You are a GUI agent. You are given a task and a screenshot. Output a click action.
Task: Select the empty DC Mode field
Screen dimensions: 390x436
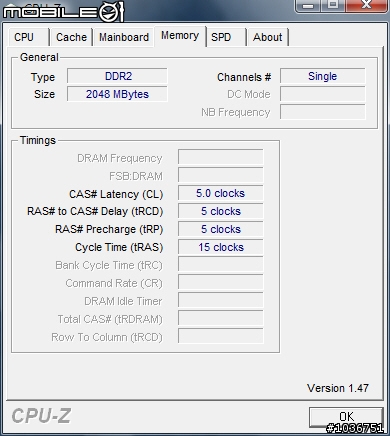pyautogui.click(x=323, y=94)
